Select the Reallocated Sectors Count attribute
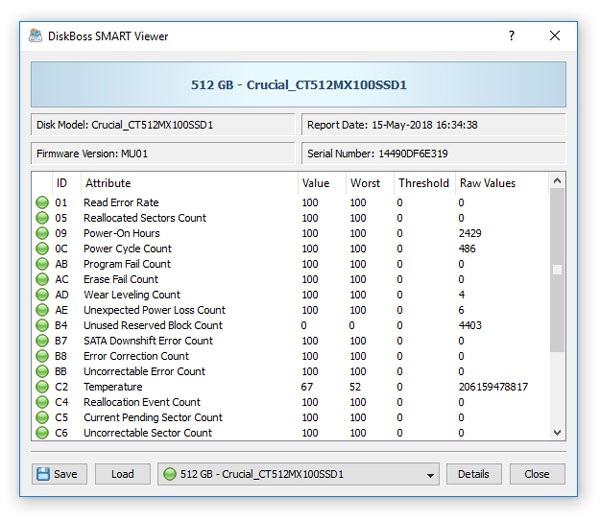This screenshot has width=600, height=521. [145, 218]
